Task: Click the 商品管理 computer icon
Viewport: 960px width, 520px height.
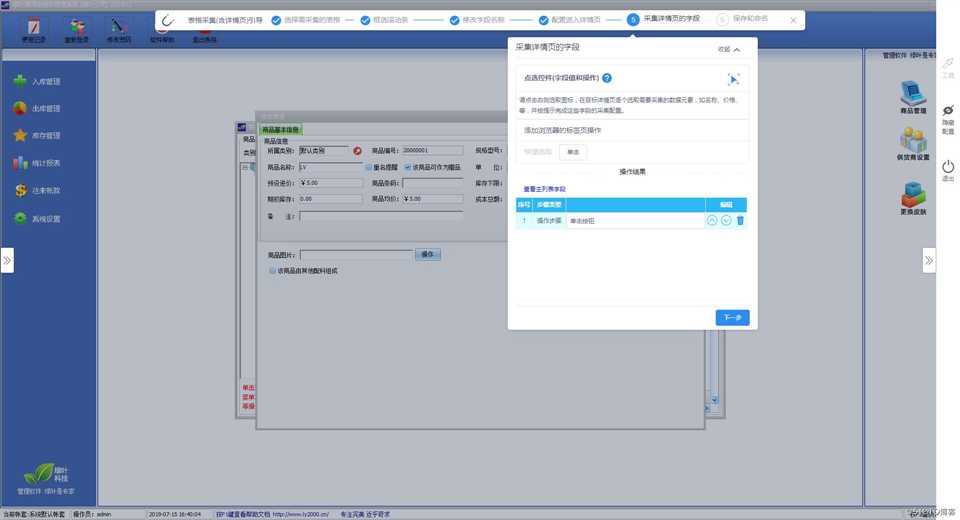Action: point(912,95)
